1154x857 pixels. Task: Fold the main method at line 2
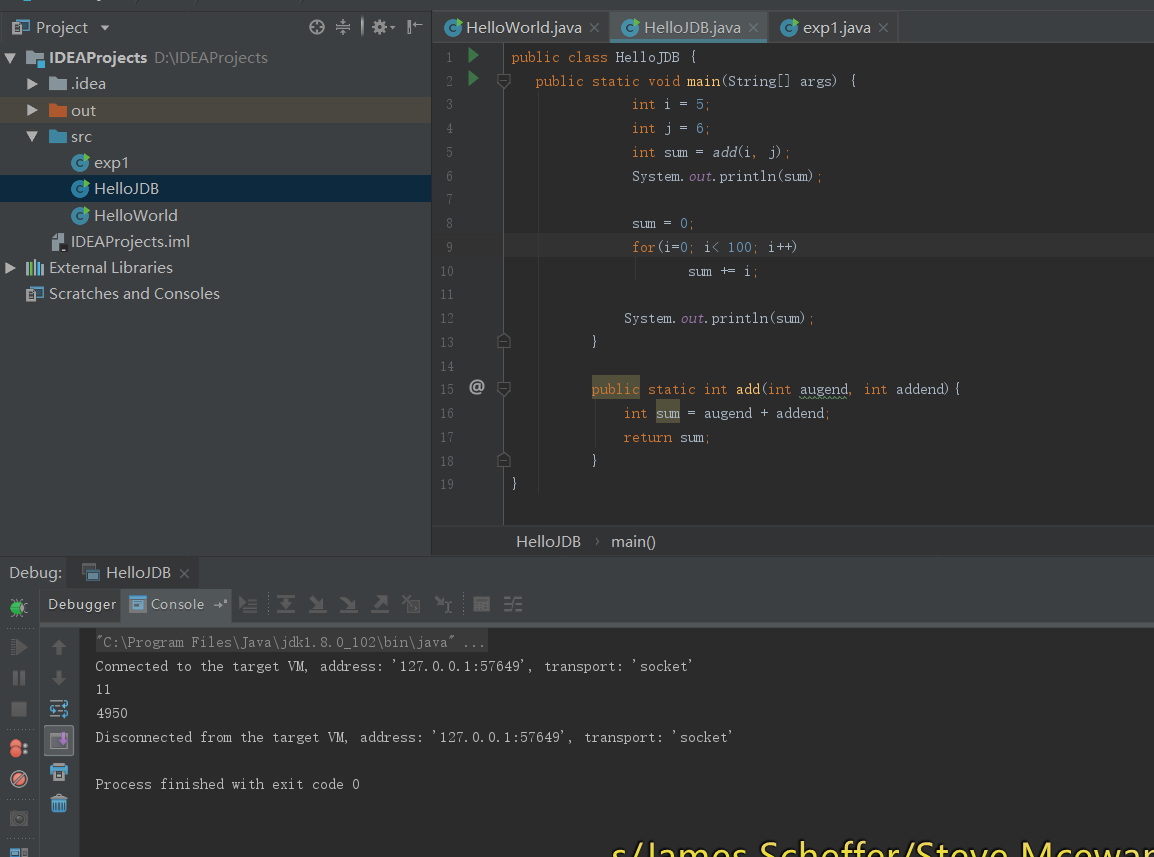504,81
